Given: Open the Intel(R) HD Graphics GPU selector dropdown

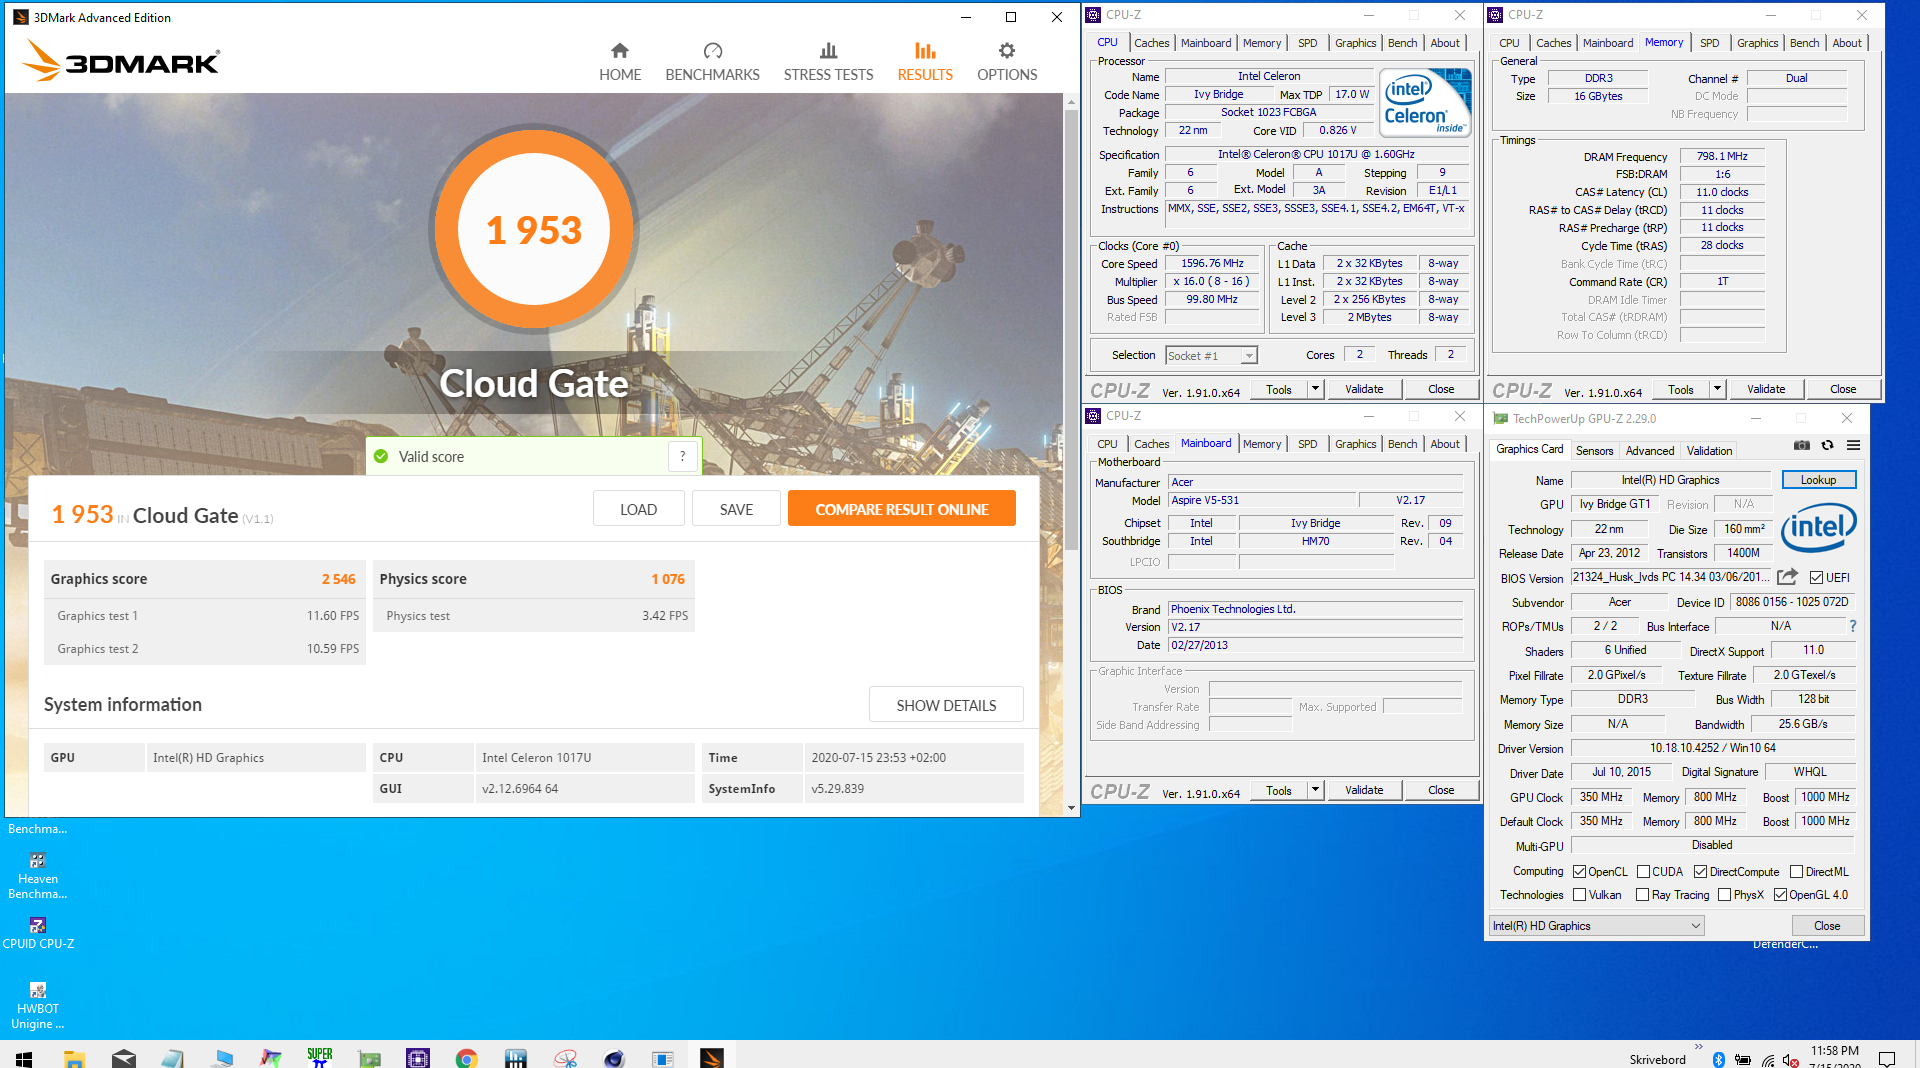Looking at the screenshot, I should point(1596,926).
